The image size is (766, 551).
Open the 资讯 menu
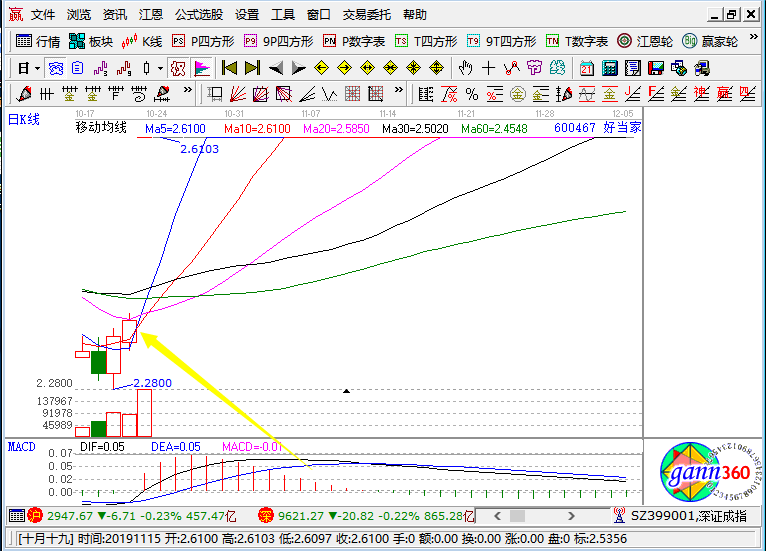tap(115, 15)
